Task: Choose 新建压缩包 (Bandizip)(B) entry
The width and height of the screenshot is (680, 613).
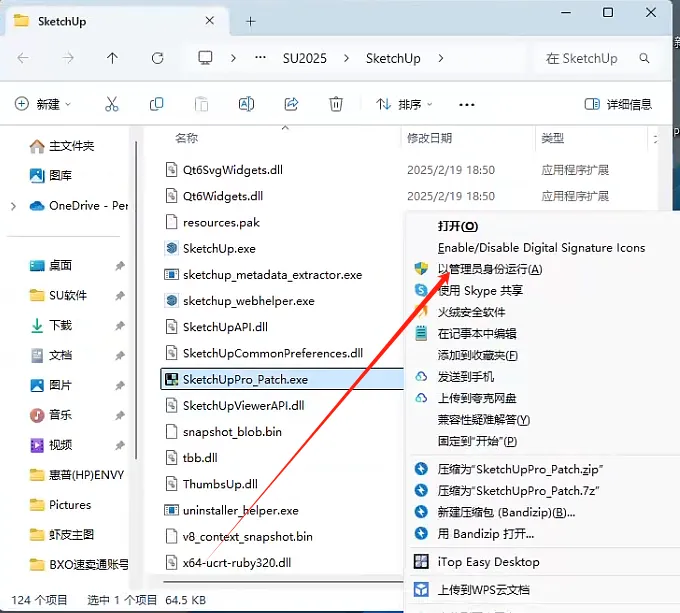Action: click(x=506, y=512)
